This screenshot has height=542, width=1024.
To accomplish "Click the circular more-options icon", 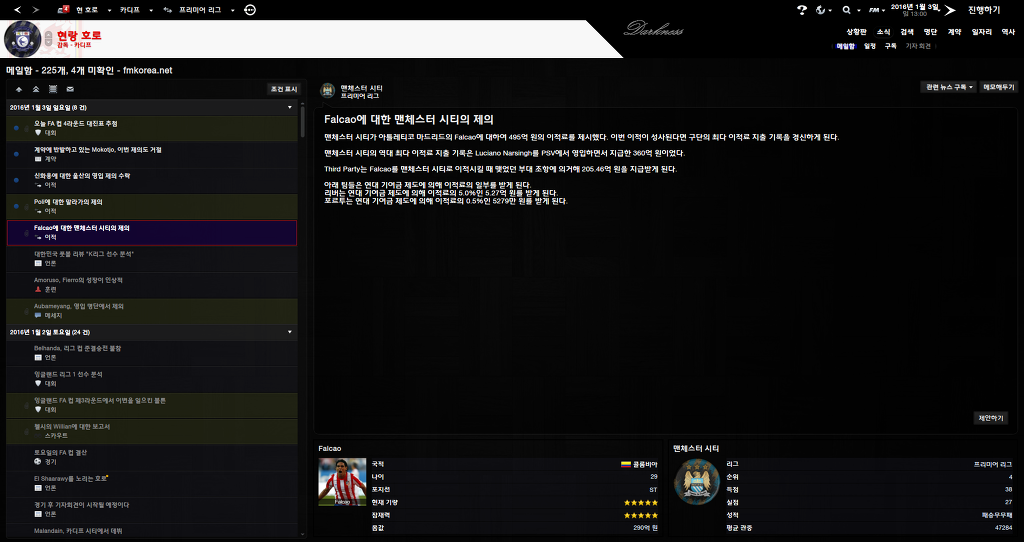I will coord(250,10).
